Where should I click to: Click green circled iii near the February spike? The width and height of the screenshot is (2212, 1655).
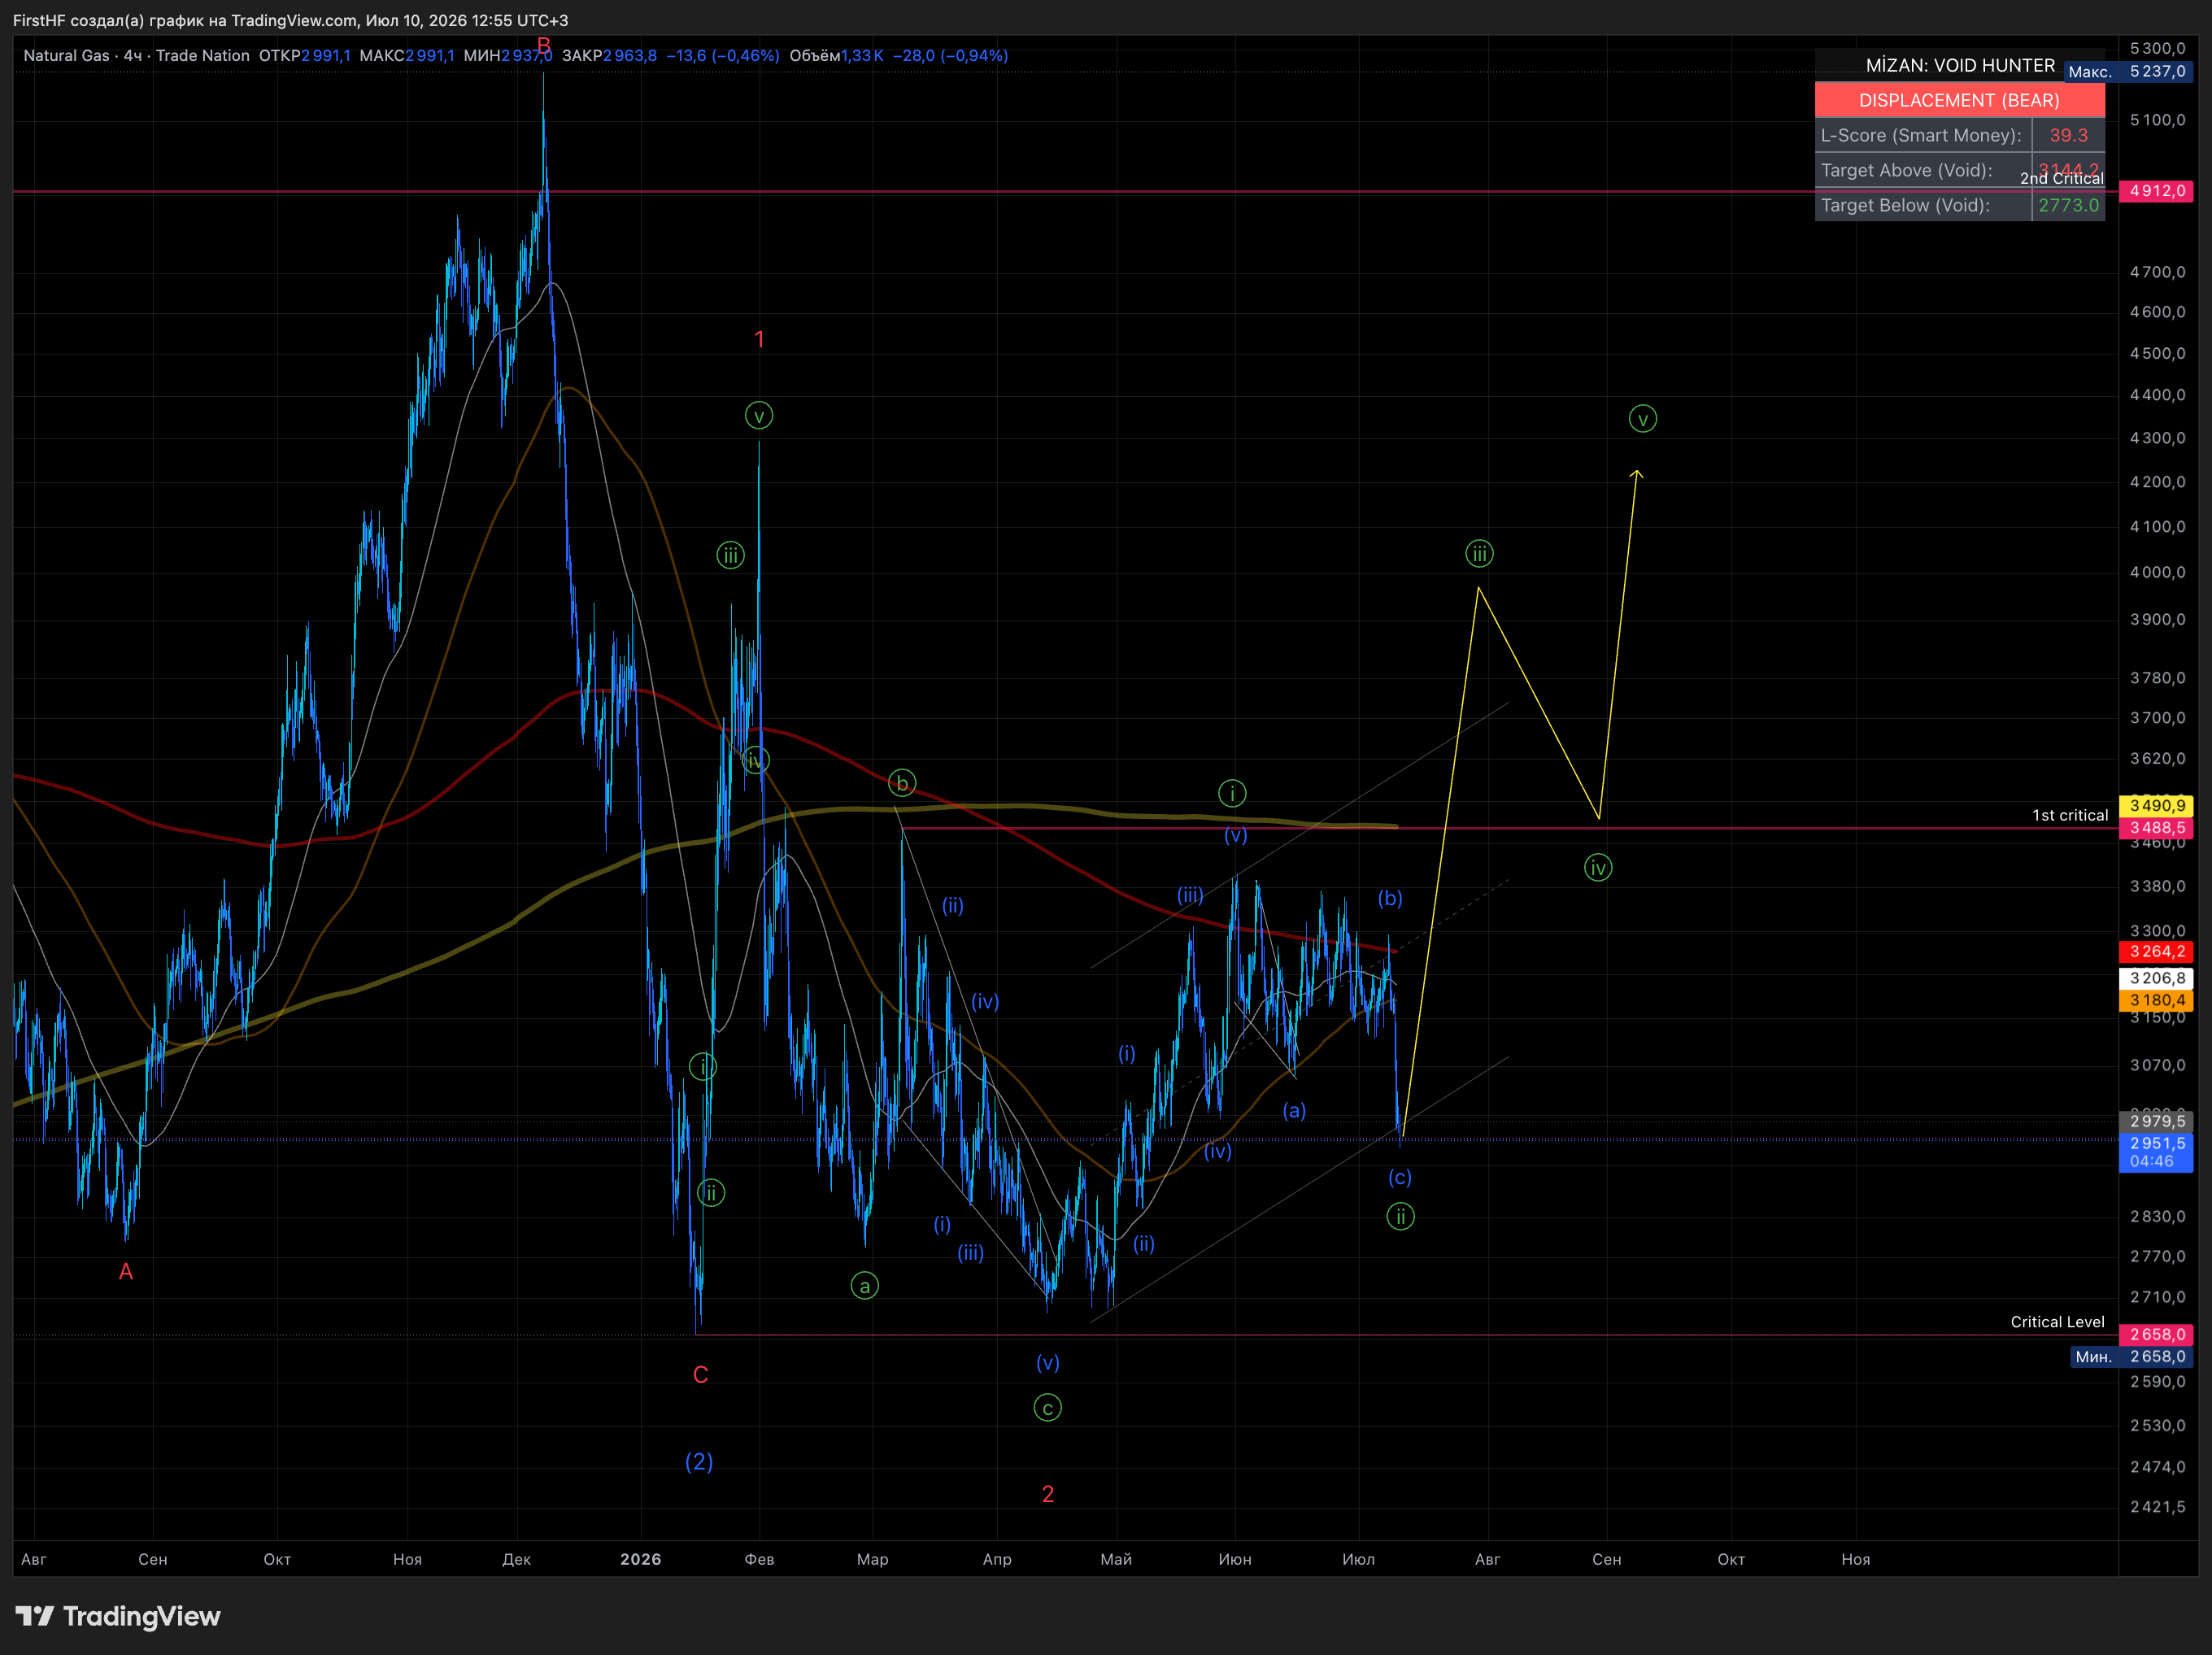[731, 555]
